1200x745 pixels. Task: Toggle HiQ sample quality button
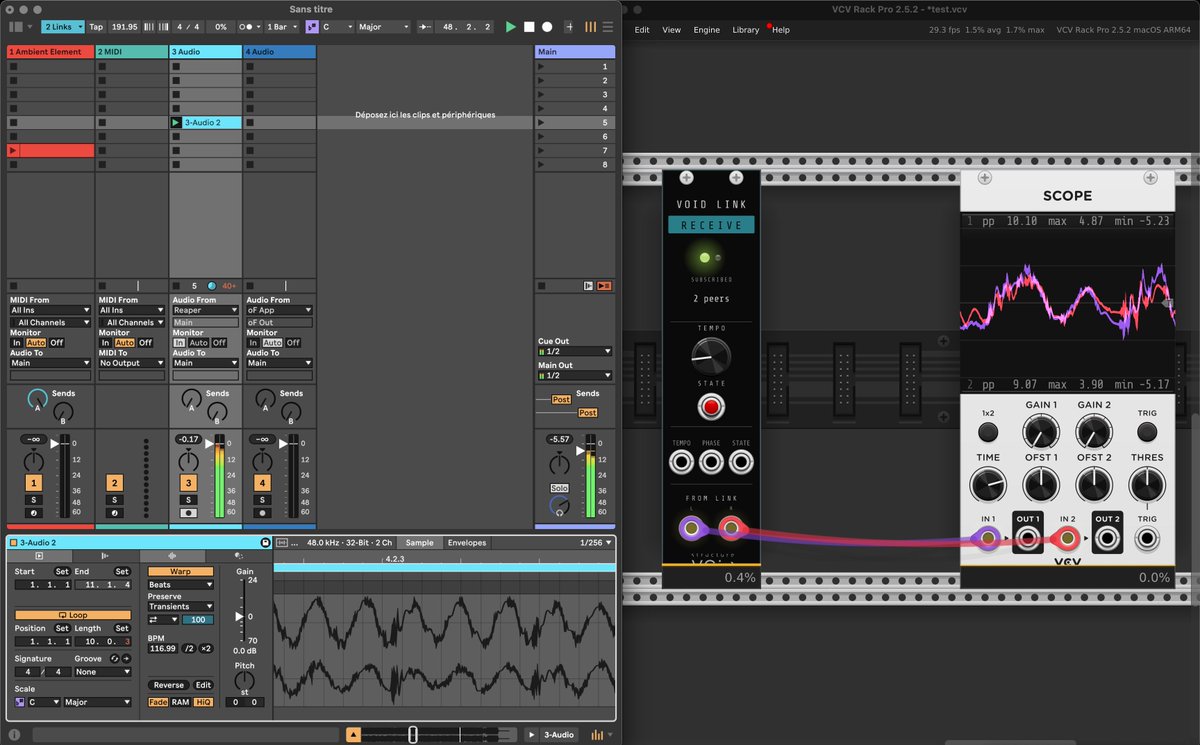click(x=203, y=702)
